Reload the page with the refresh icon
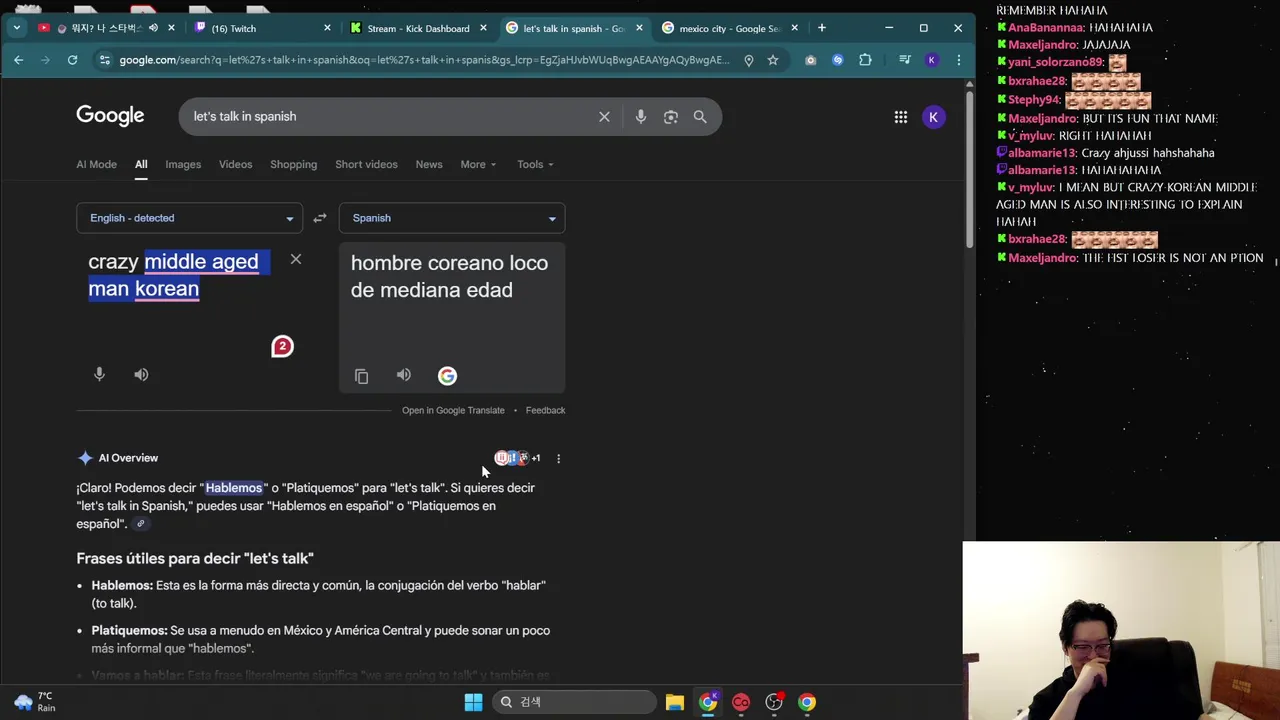 pos(72,60)
